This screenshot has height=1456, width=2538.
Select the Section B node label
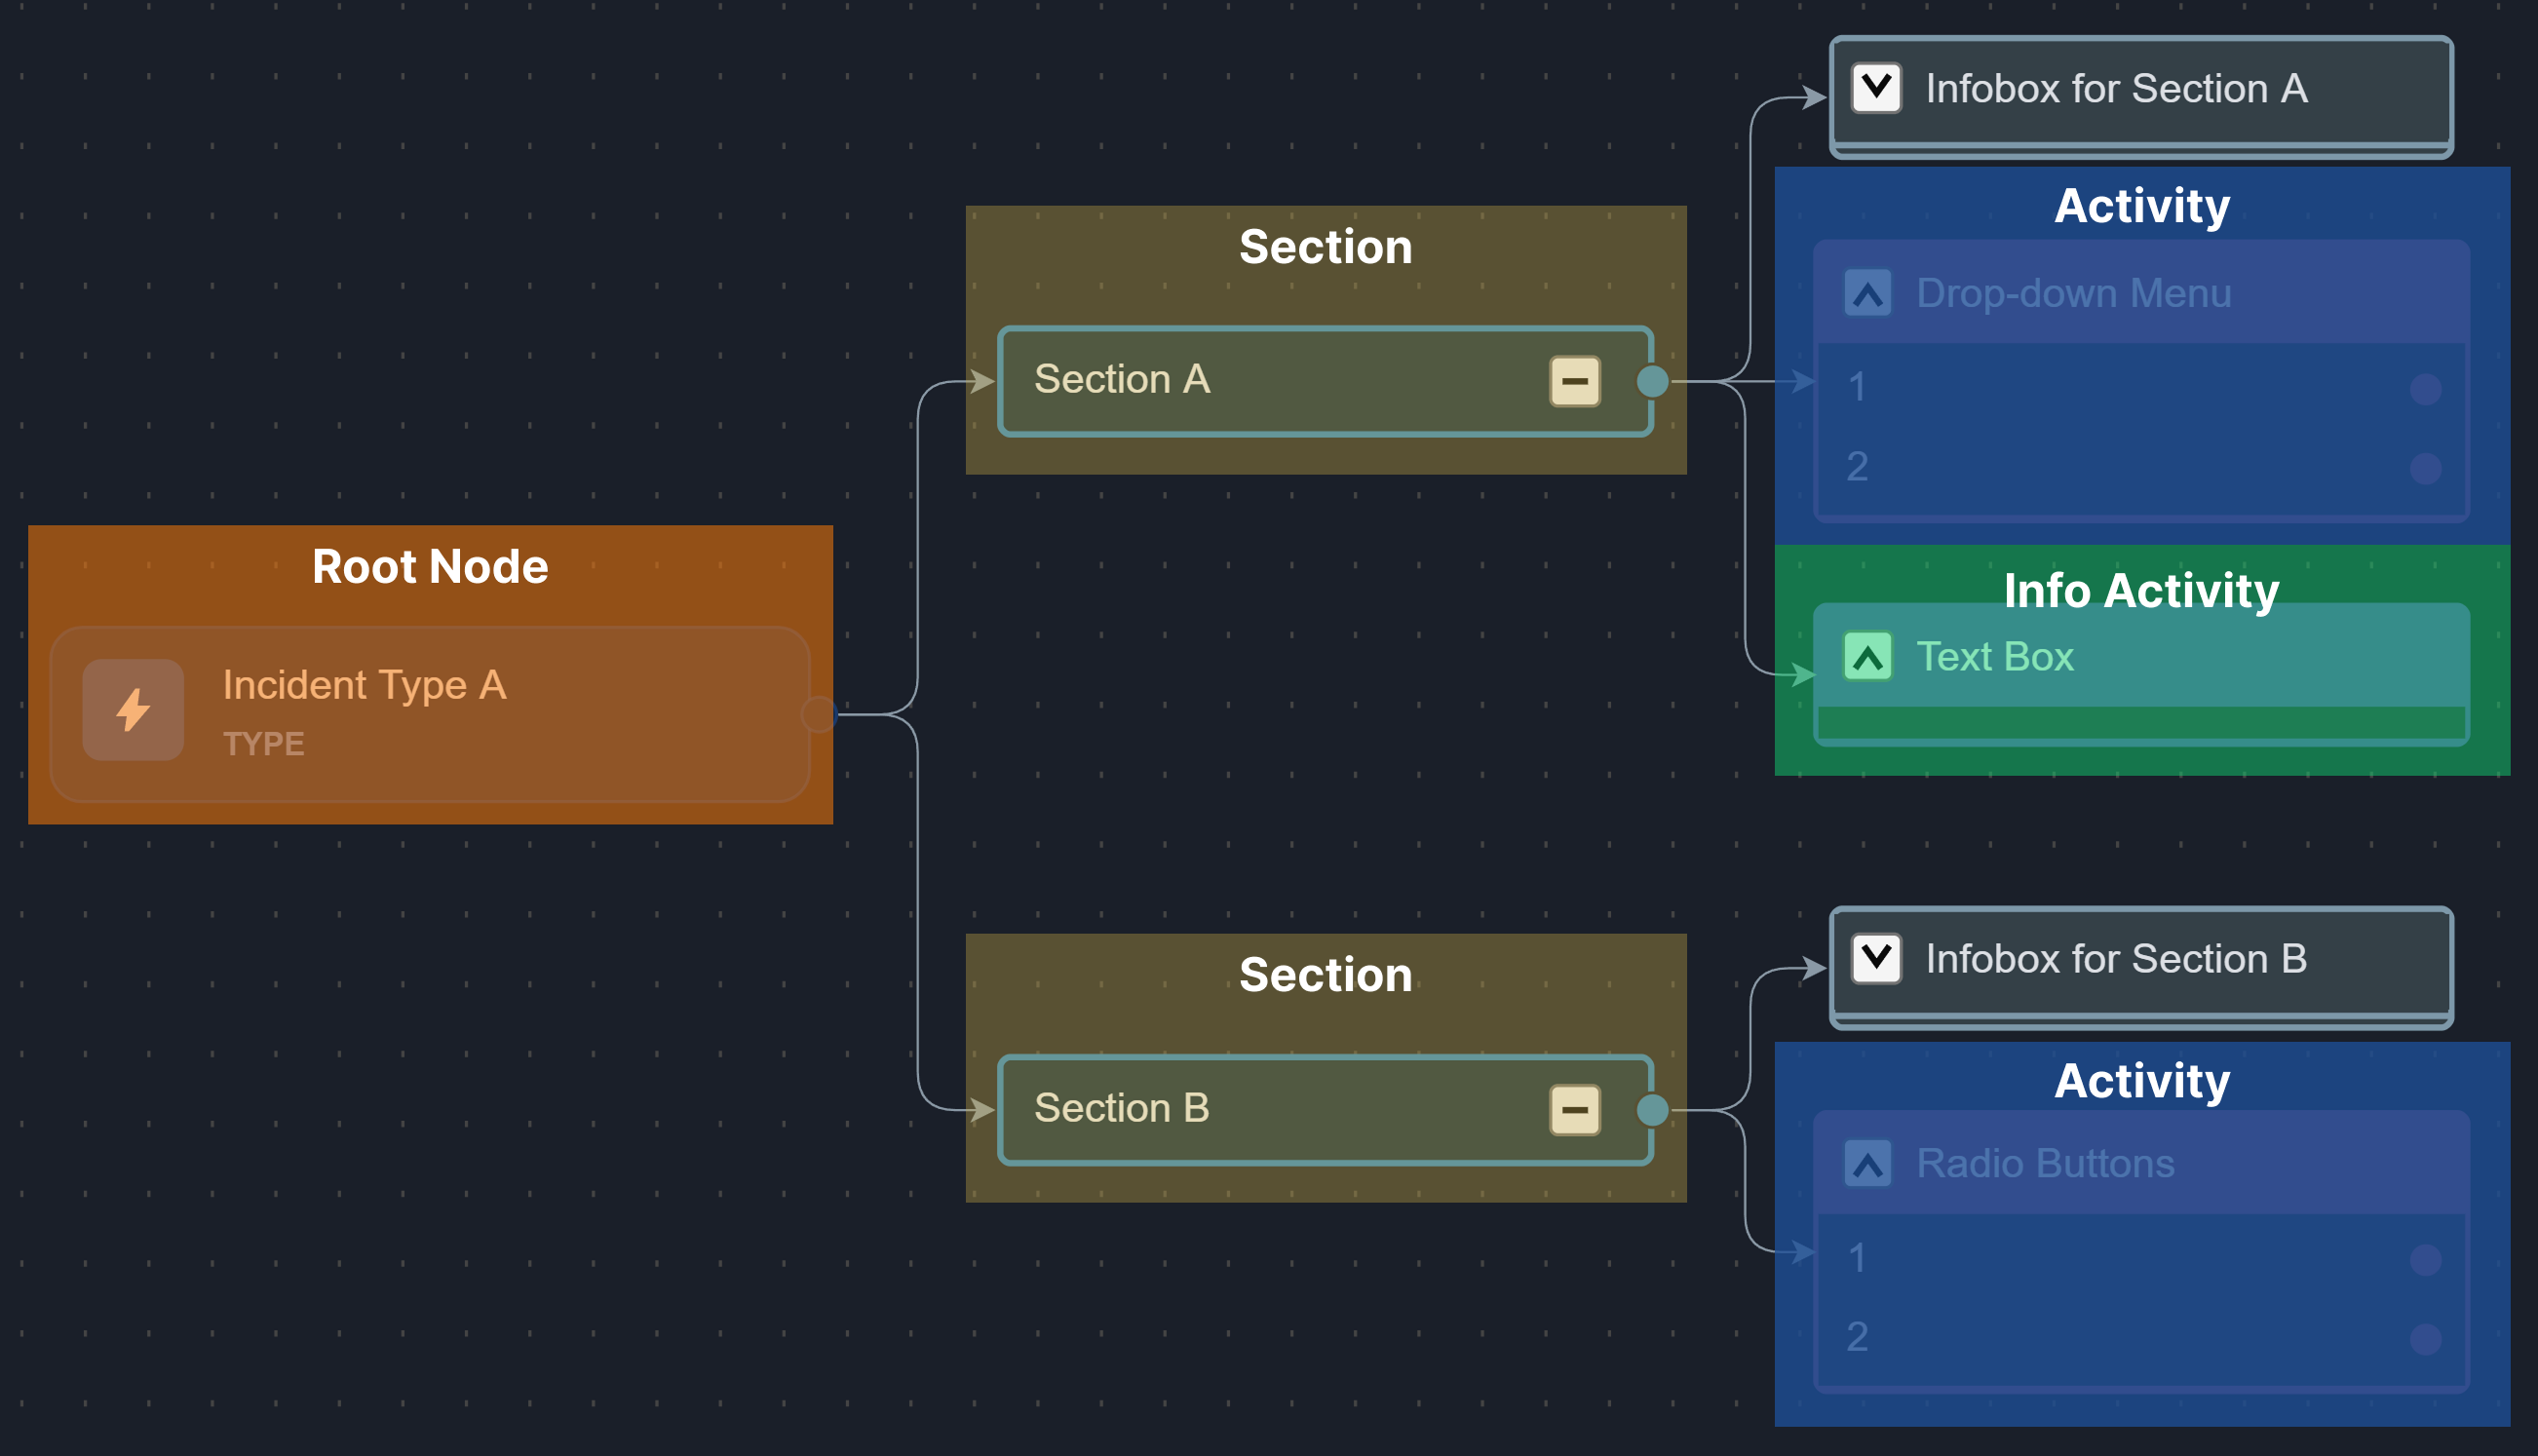point(1122,1109)
